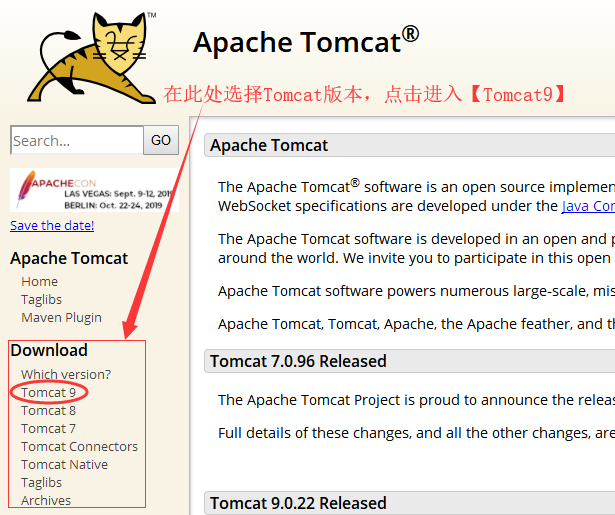Screen dimensions: 615x515
Task: Follow the Java Community link in paragraph
Action: click(x=588, y=206)
